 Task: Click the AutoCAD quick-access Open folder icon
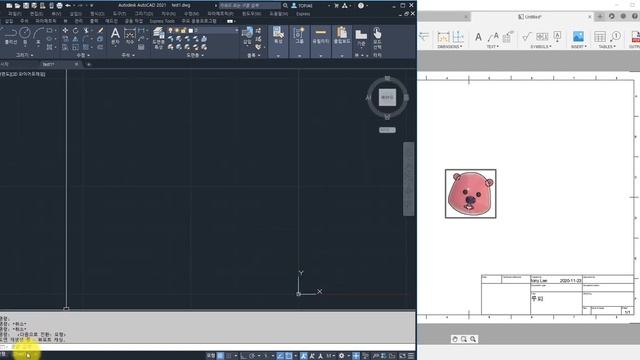17,6
